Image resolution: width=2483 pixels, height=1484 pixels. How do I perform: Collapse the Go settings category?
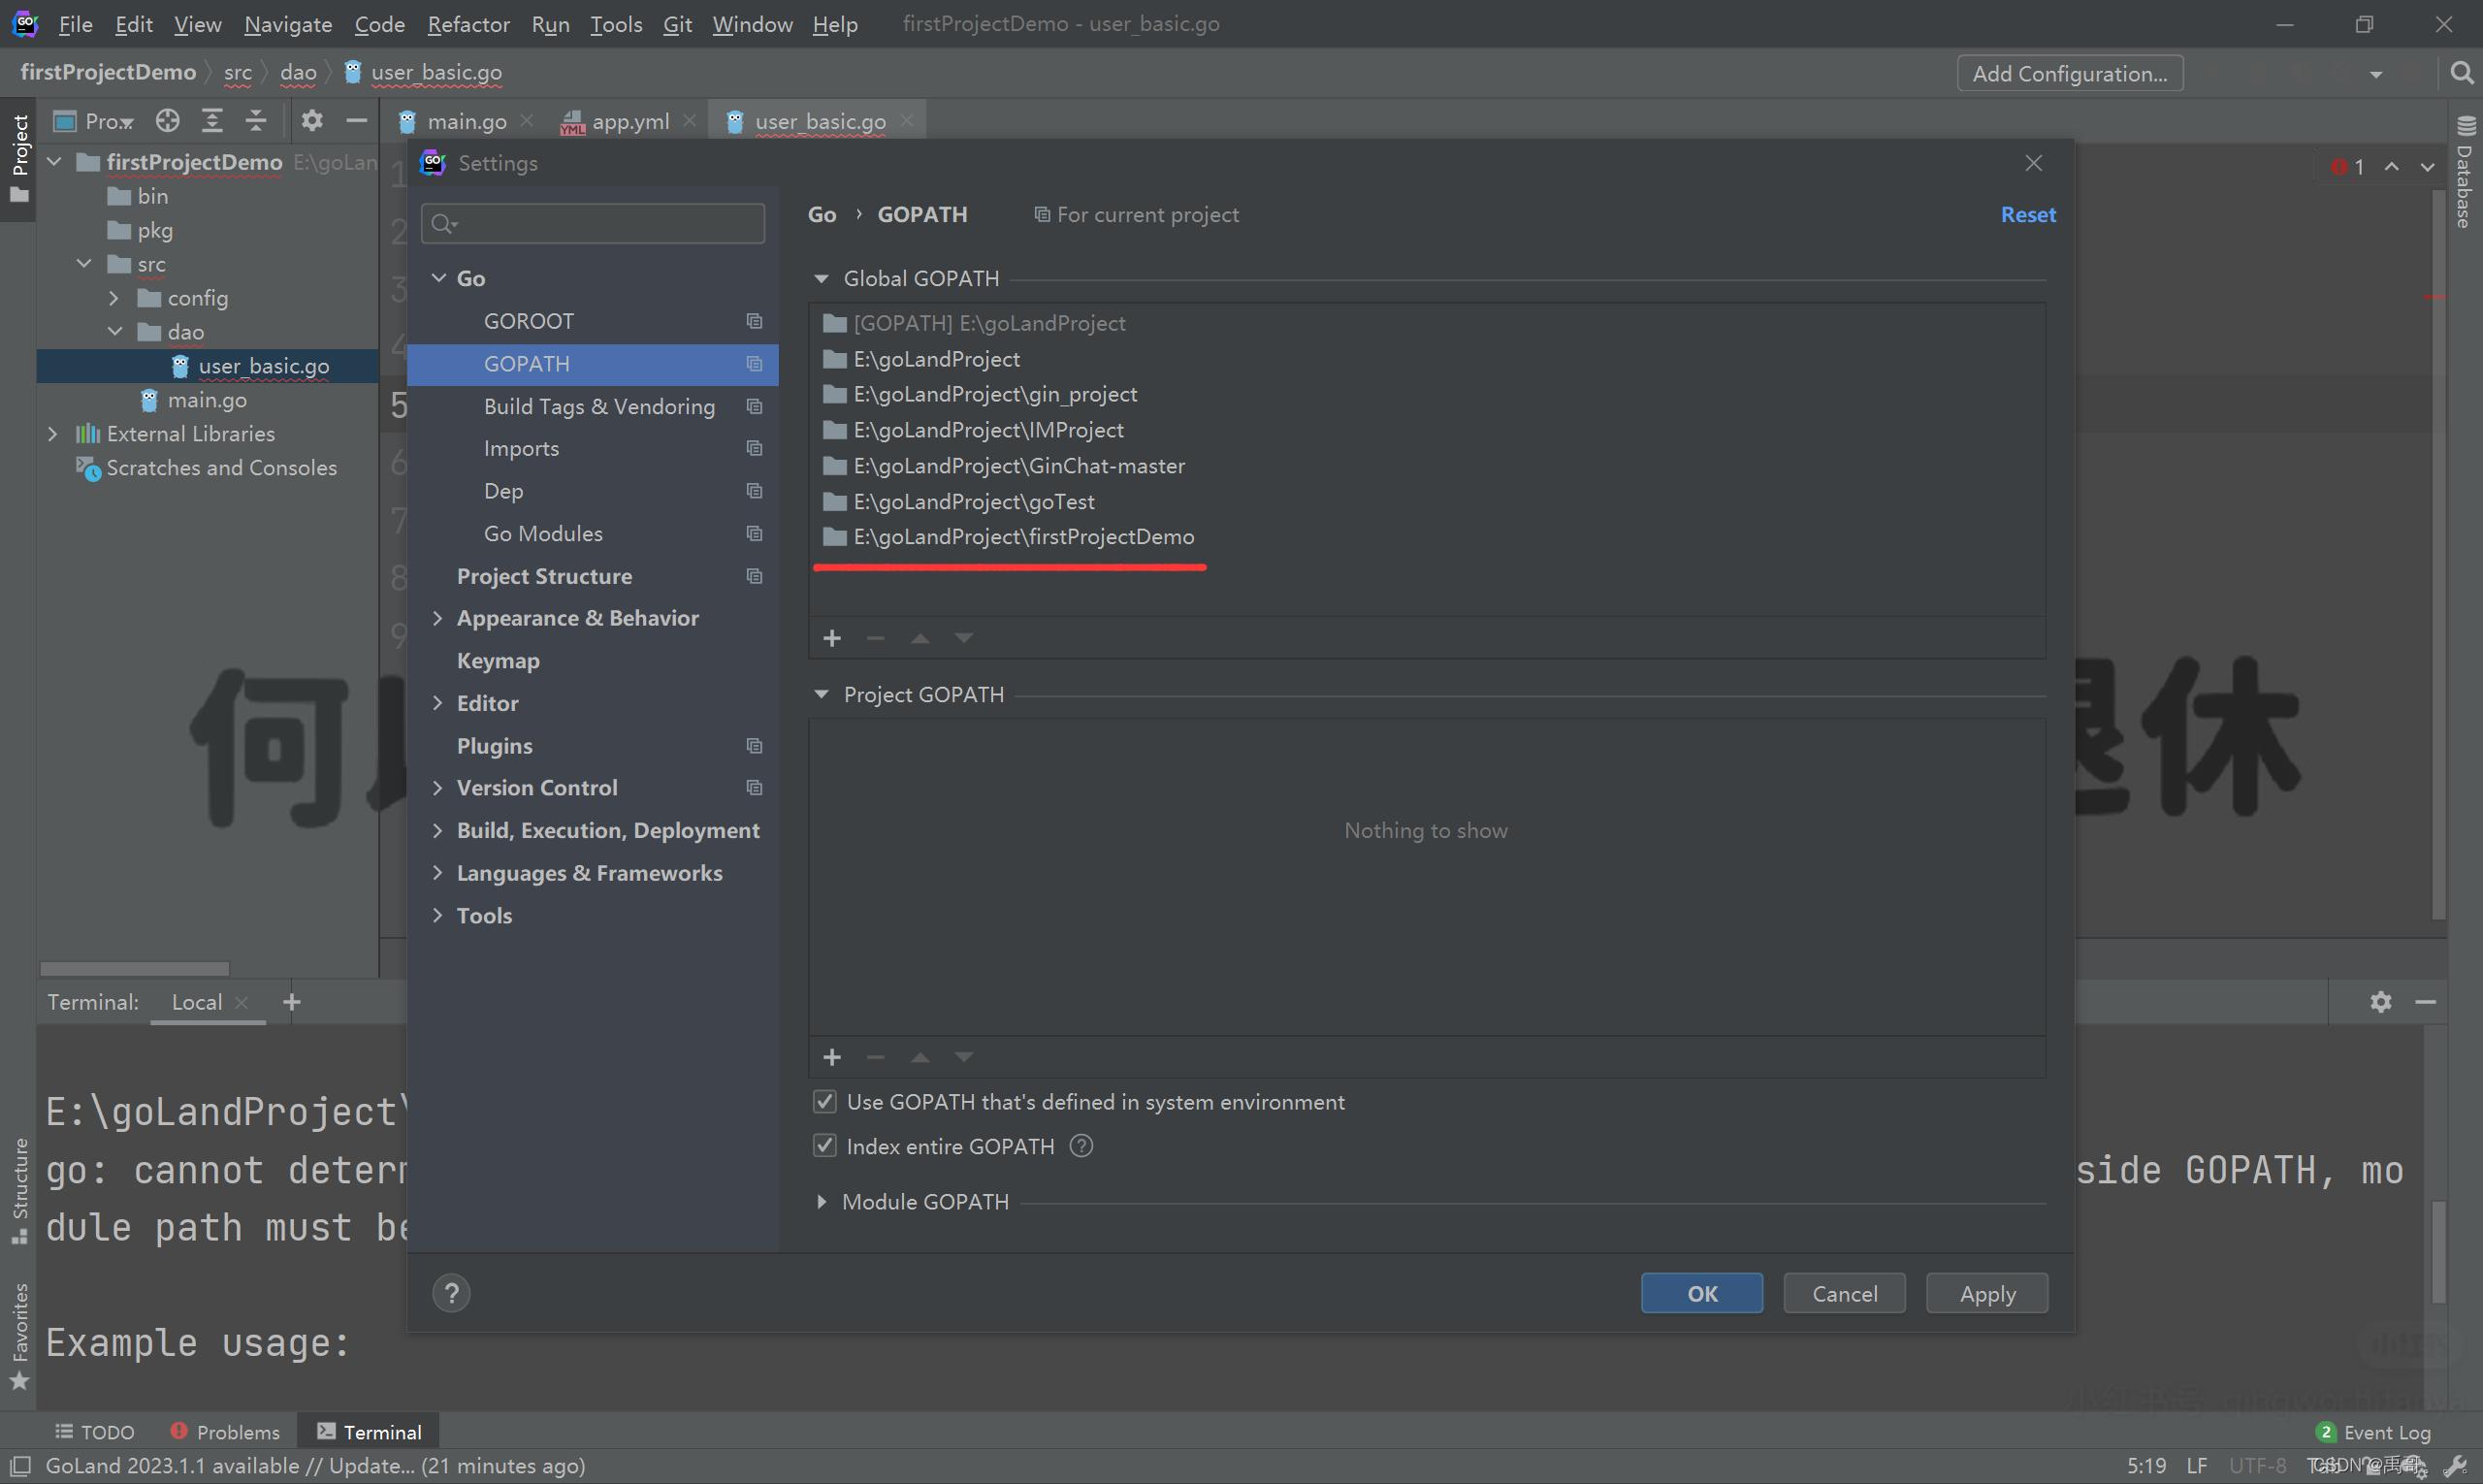click(438, 278)
